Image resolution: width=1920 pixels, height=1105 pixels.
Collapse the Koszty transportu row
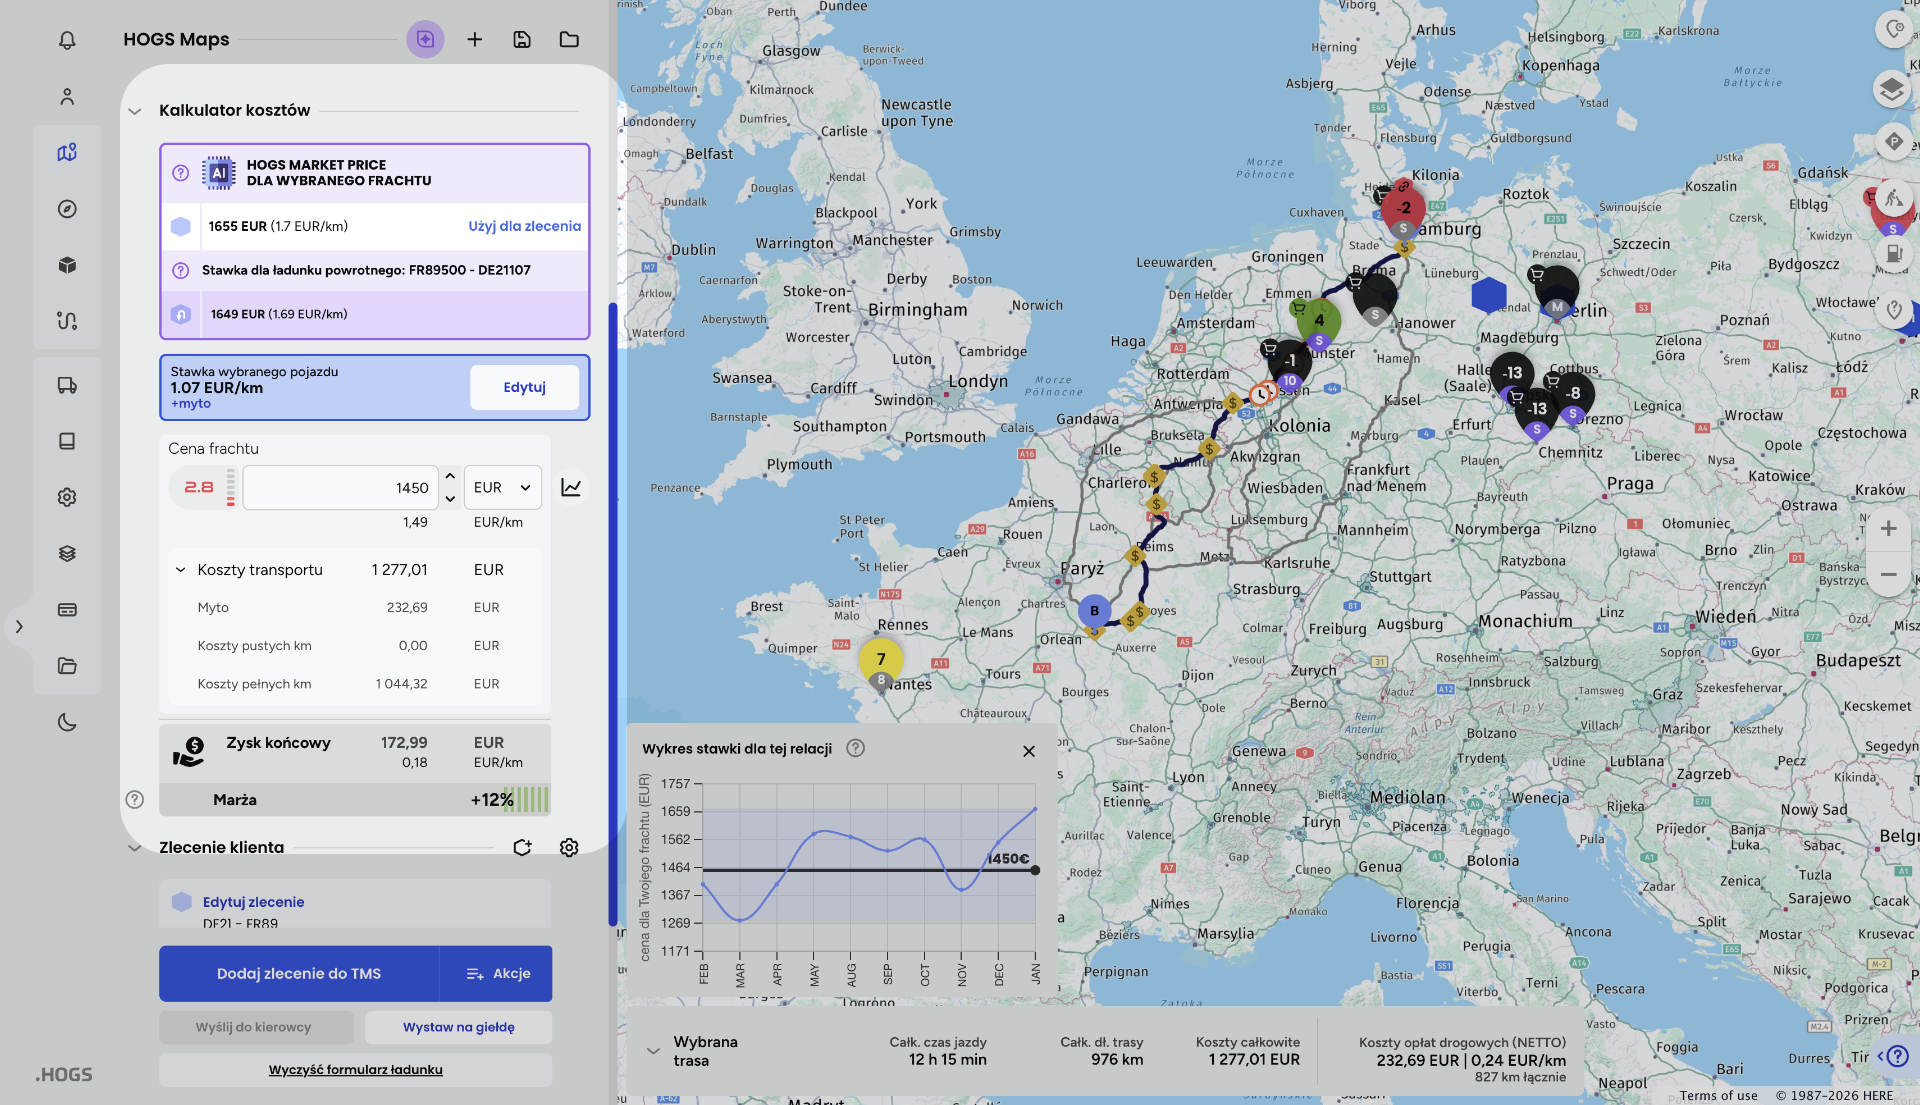click(181, 570)
